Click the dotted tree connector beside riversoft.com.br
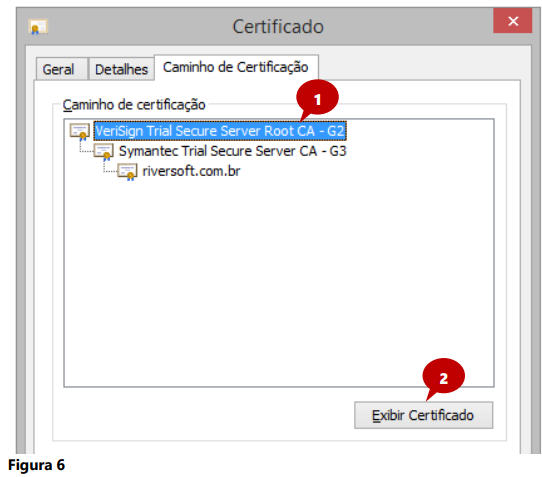The height and width of the screenshot is (477, 542). pyautogui.click(x=110, y=167)
